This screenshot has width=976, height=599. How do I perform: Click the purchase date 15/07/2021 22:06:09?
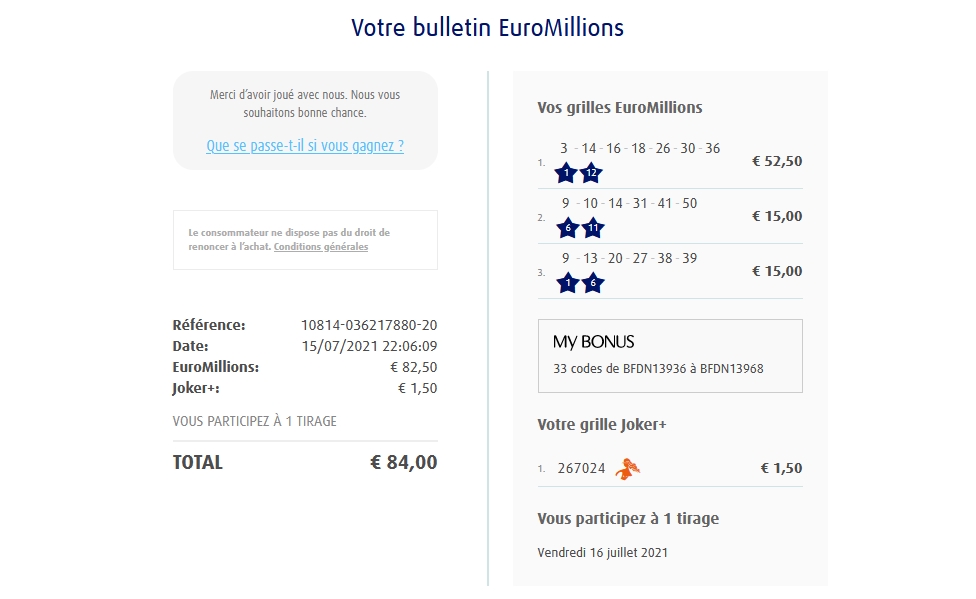(x=369, y=346)
